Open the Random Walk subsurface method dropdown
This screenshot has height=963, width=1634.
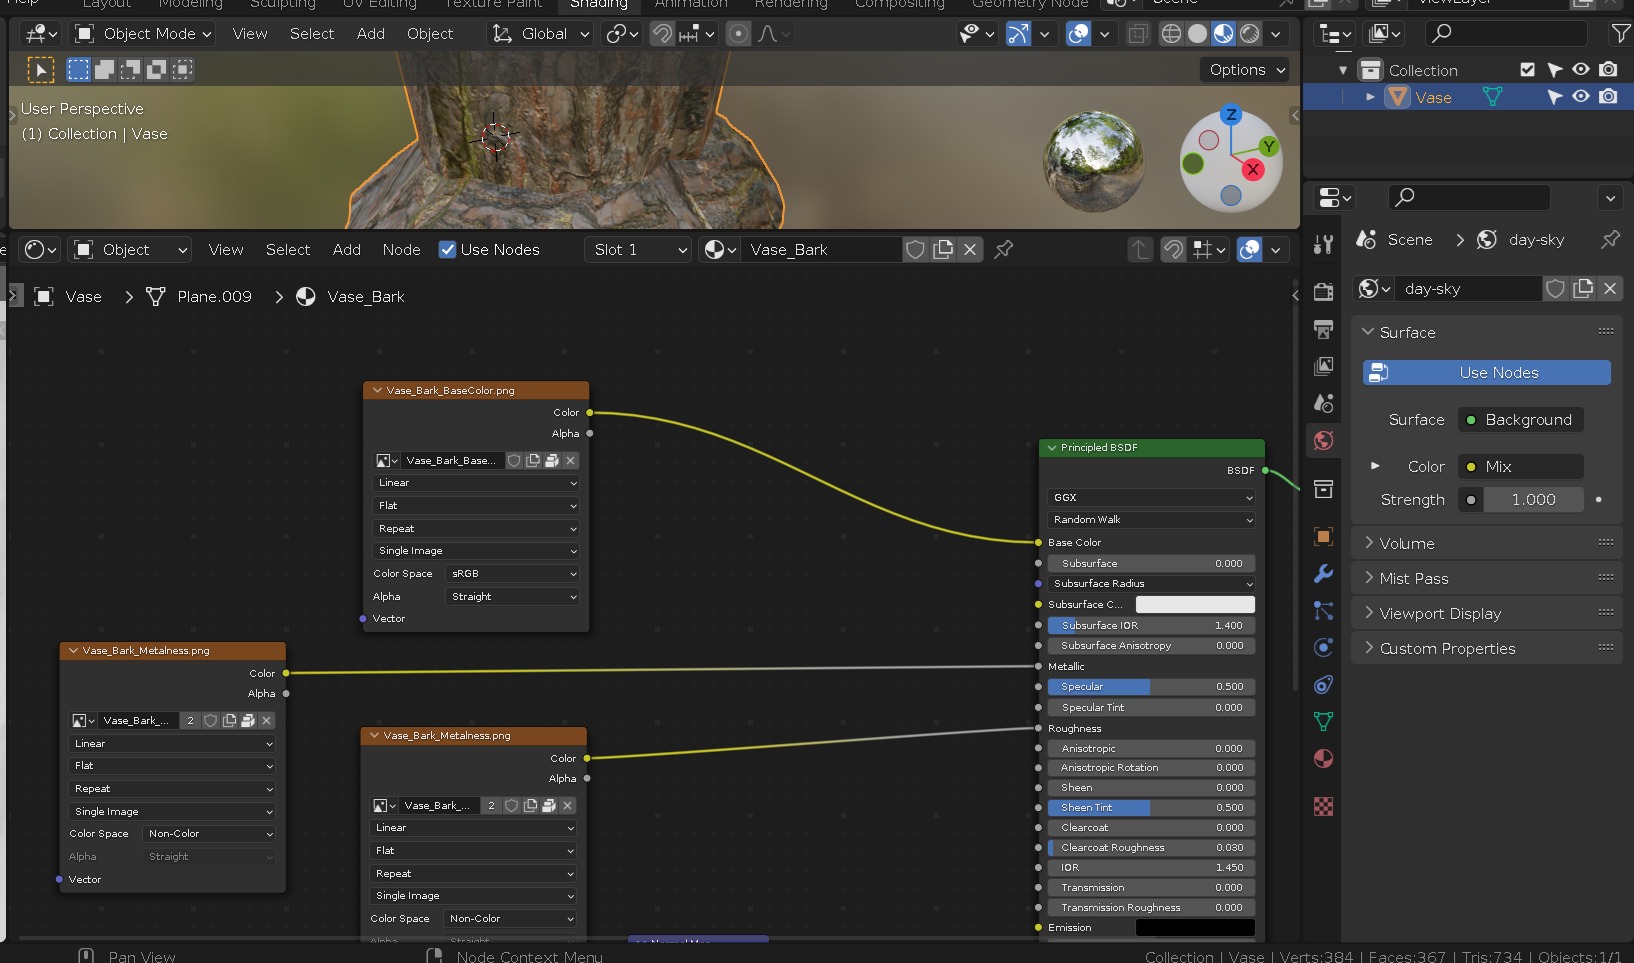[x=1151, y=520]
